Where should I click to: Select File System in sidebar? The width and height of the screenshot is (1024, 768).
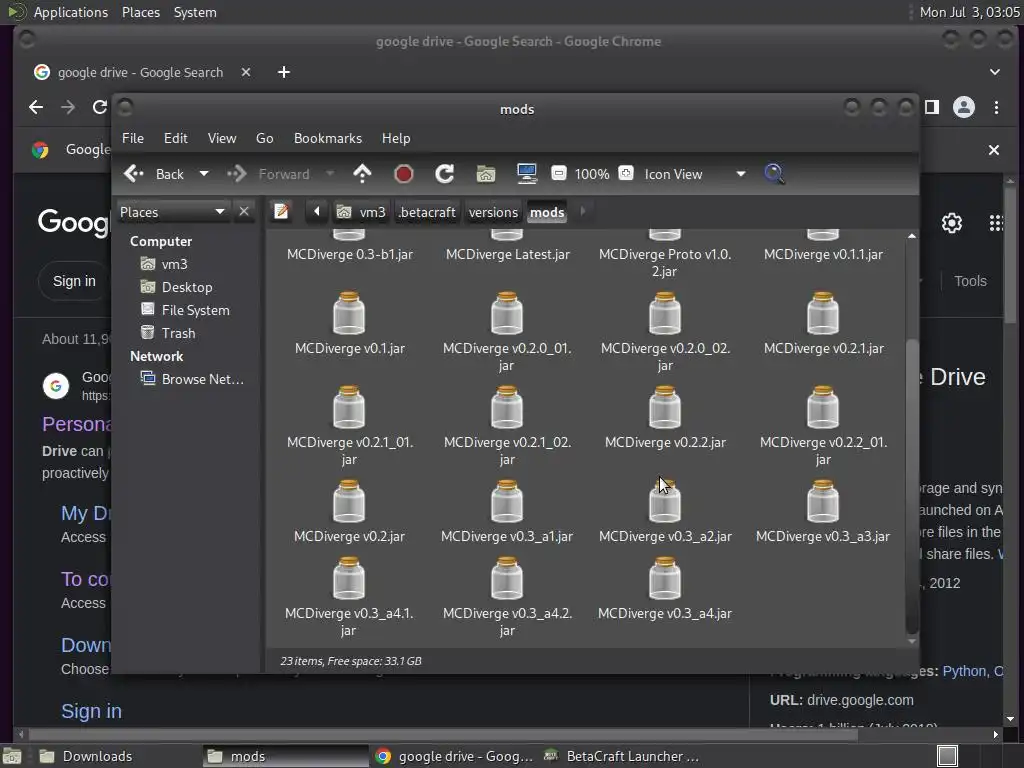pos(185,310)
